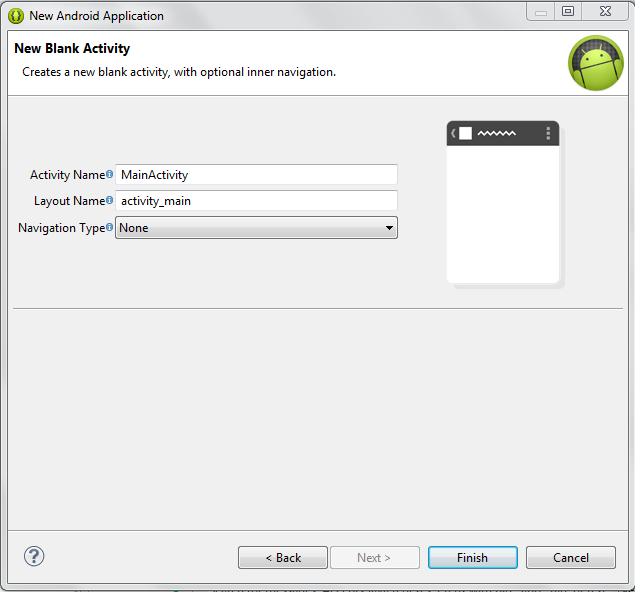The image size is (635, 592).
Task: Click the Layout Name text field
Action: point(256,200)
